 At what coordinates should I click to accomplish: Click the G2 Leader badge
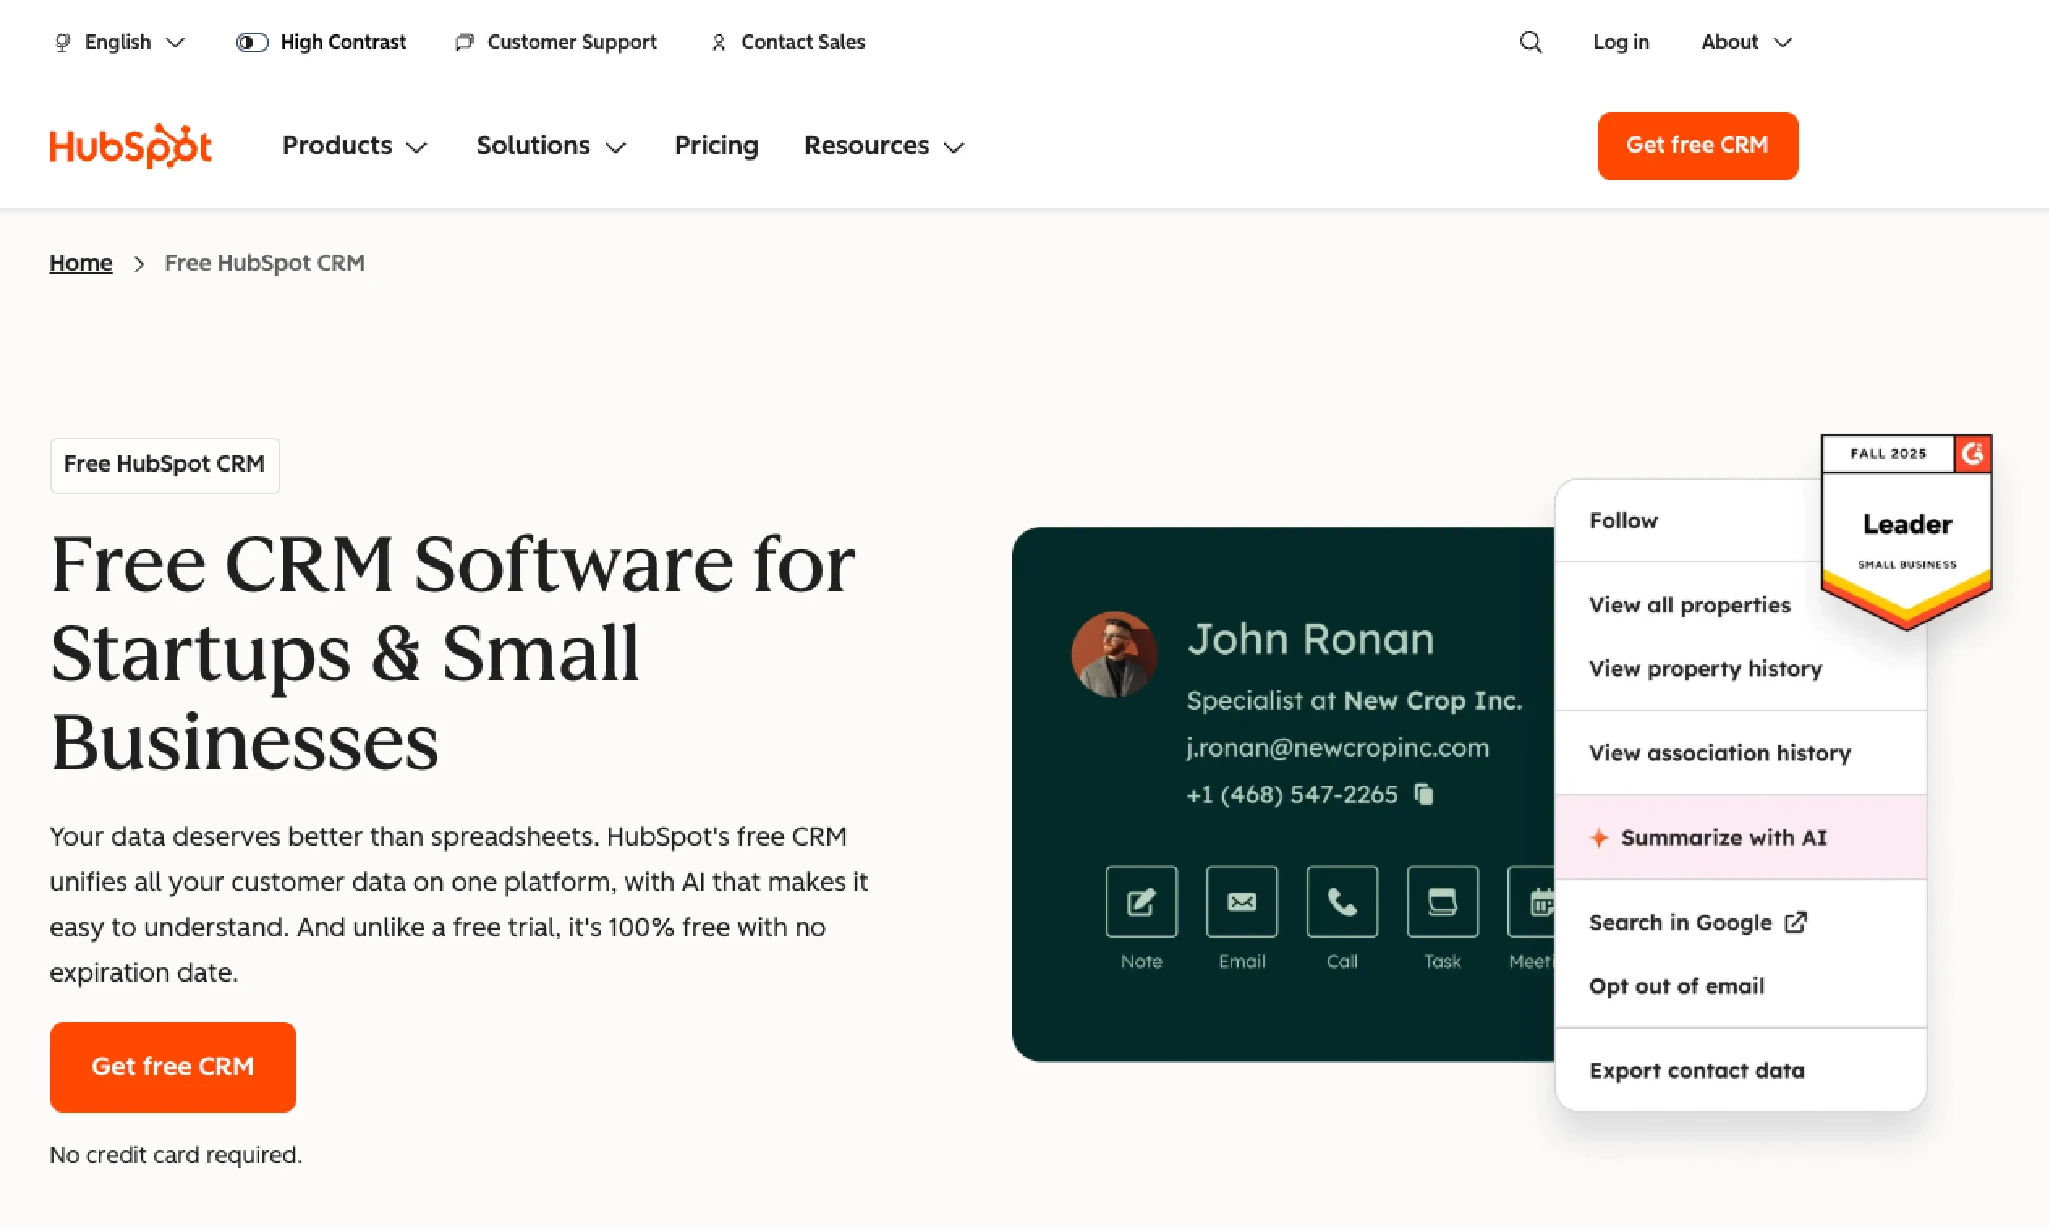pos(1906,531)
